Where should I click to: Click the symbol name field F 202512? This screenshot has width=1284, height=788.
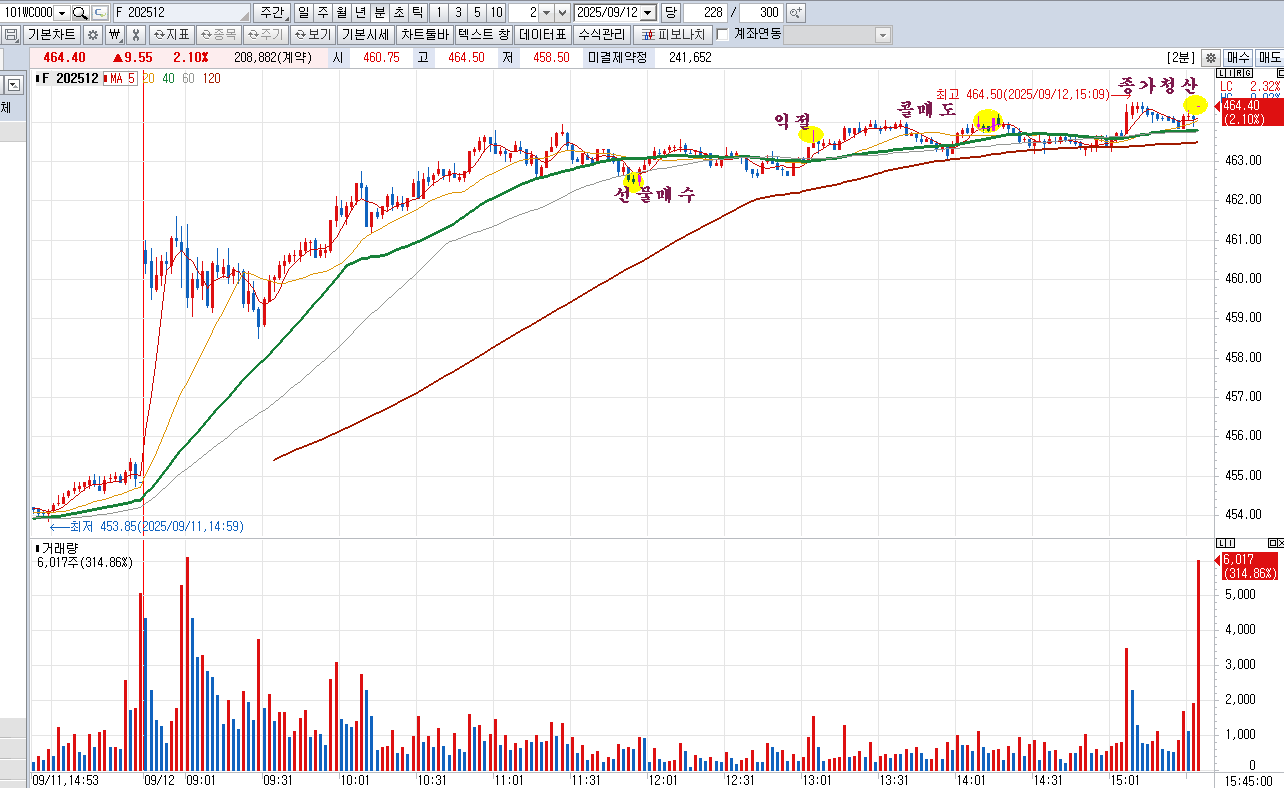click(x=182, y=13)
